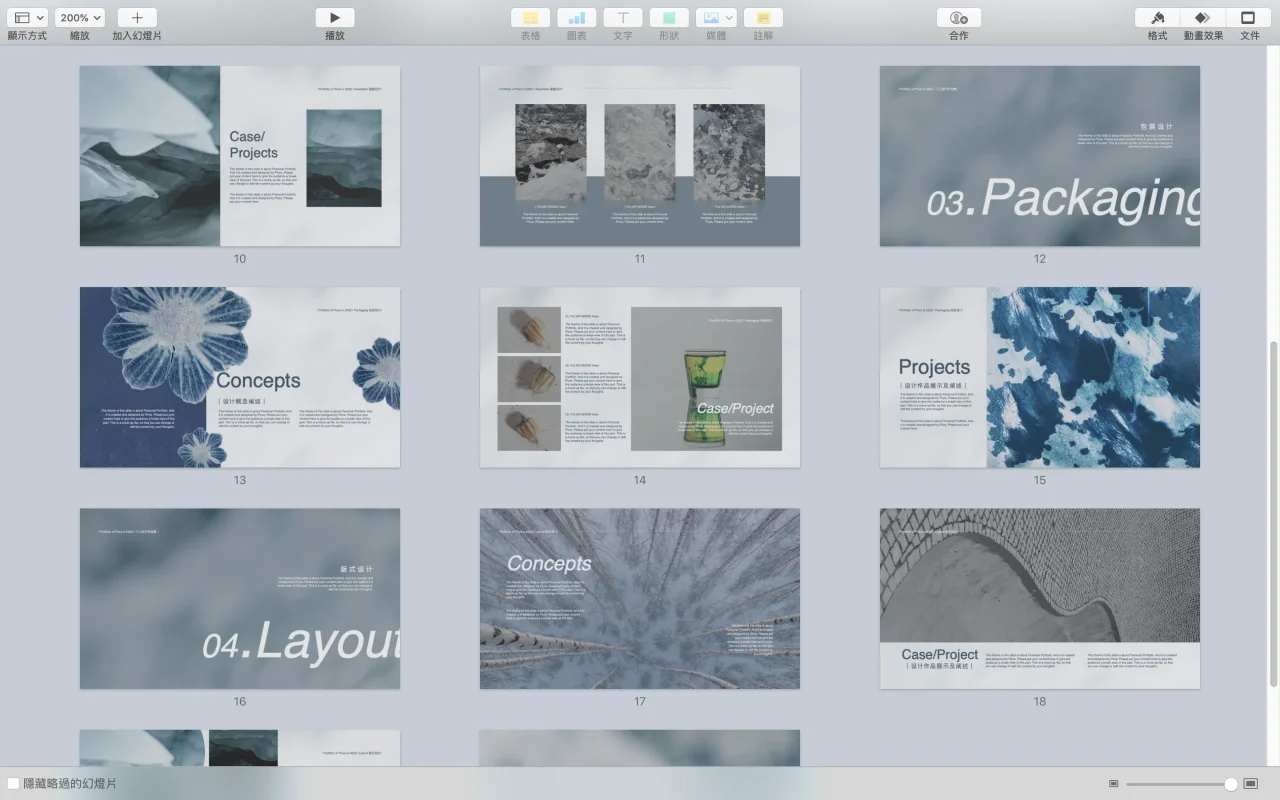Select slide 13 Concepts with blue flowers

tap(240, 377)
